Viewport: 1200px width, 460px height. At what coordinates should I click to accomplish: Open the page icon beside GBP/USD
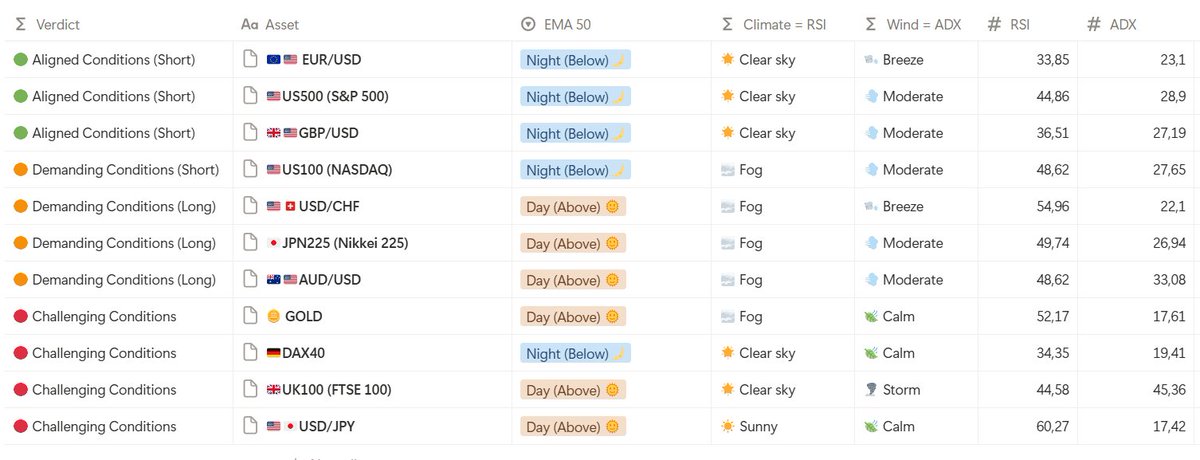pos(251,133)
